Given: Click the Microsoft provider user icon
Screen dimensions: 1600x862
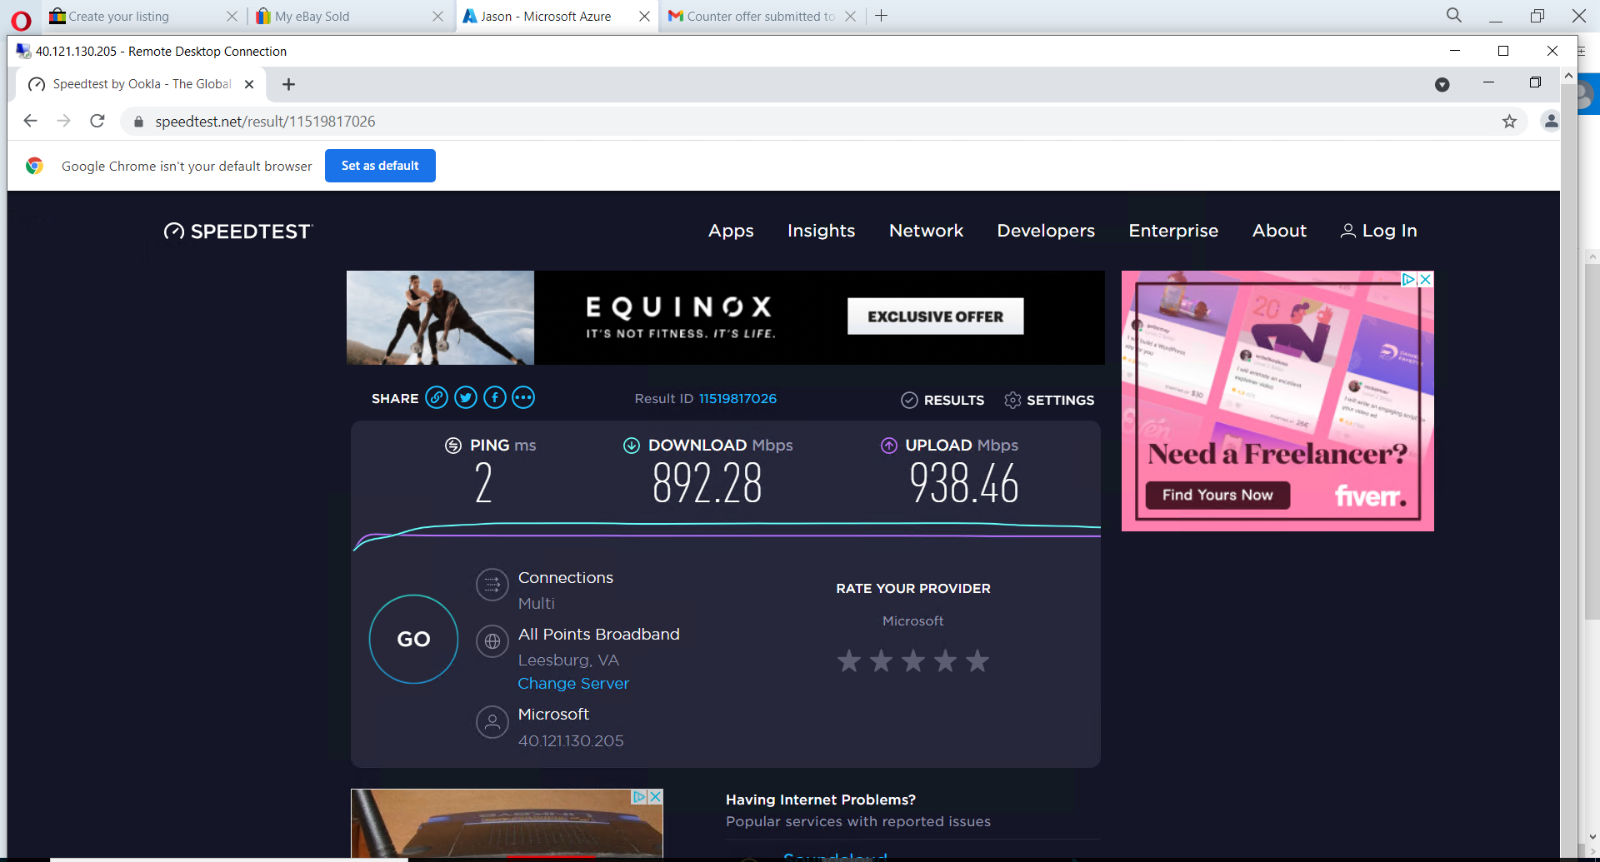Looking at the screenshot, I should pyautogui.click(x=492, y=722).
